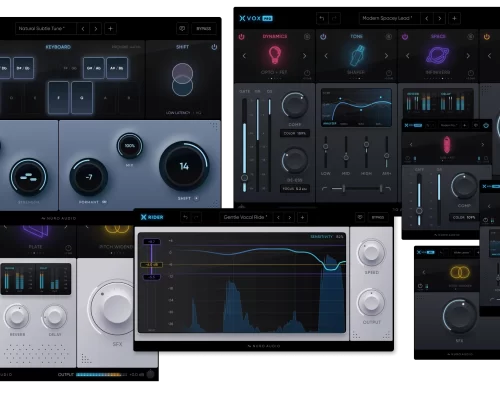500x400 pixels.
Task: Select previous Space module type
Action: coord(408,56)
